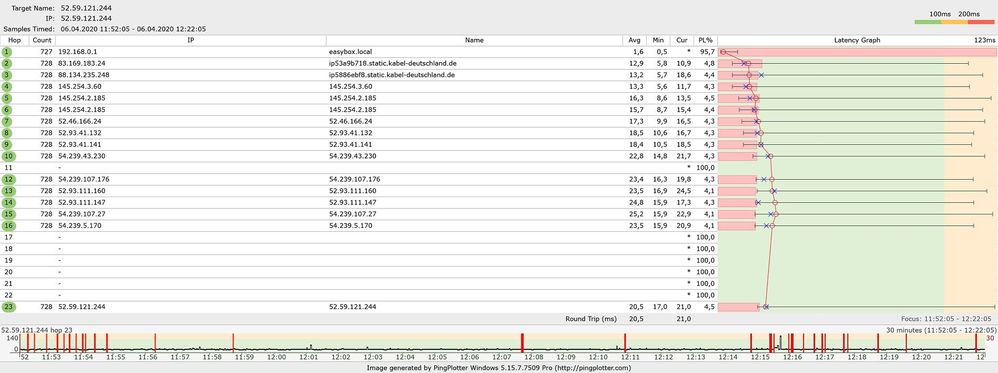Click the green 100ms legend bar
The height and width of the screenshot is (373, 998).
pos(928,22)
